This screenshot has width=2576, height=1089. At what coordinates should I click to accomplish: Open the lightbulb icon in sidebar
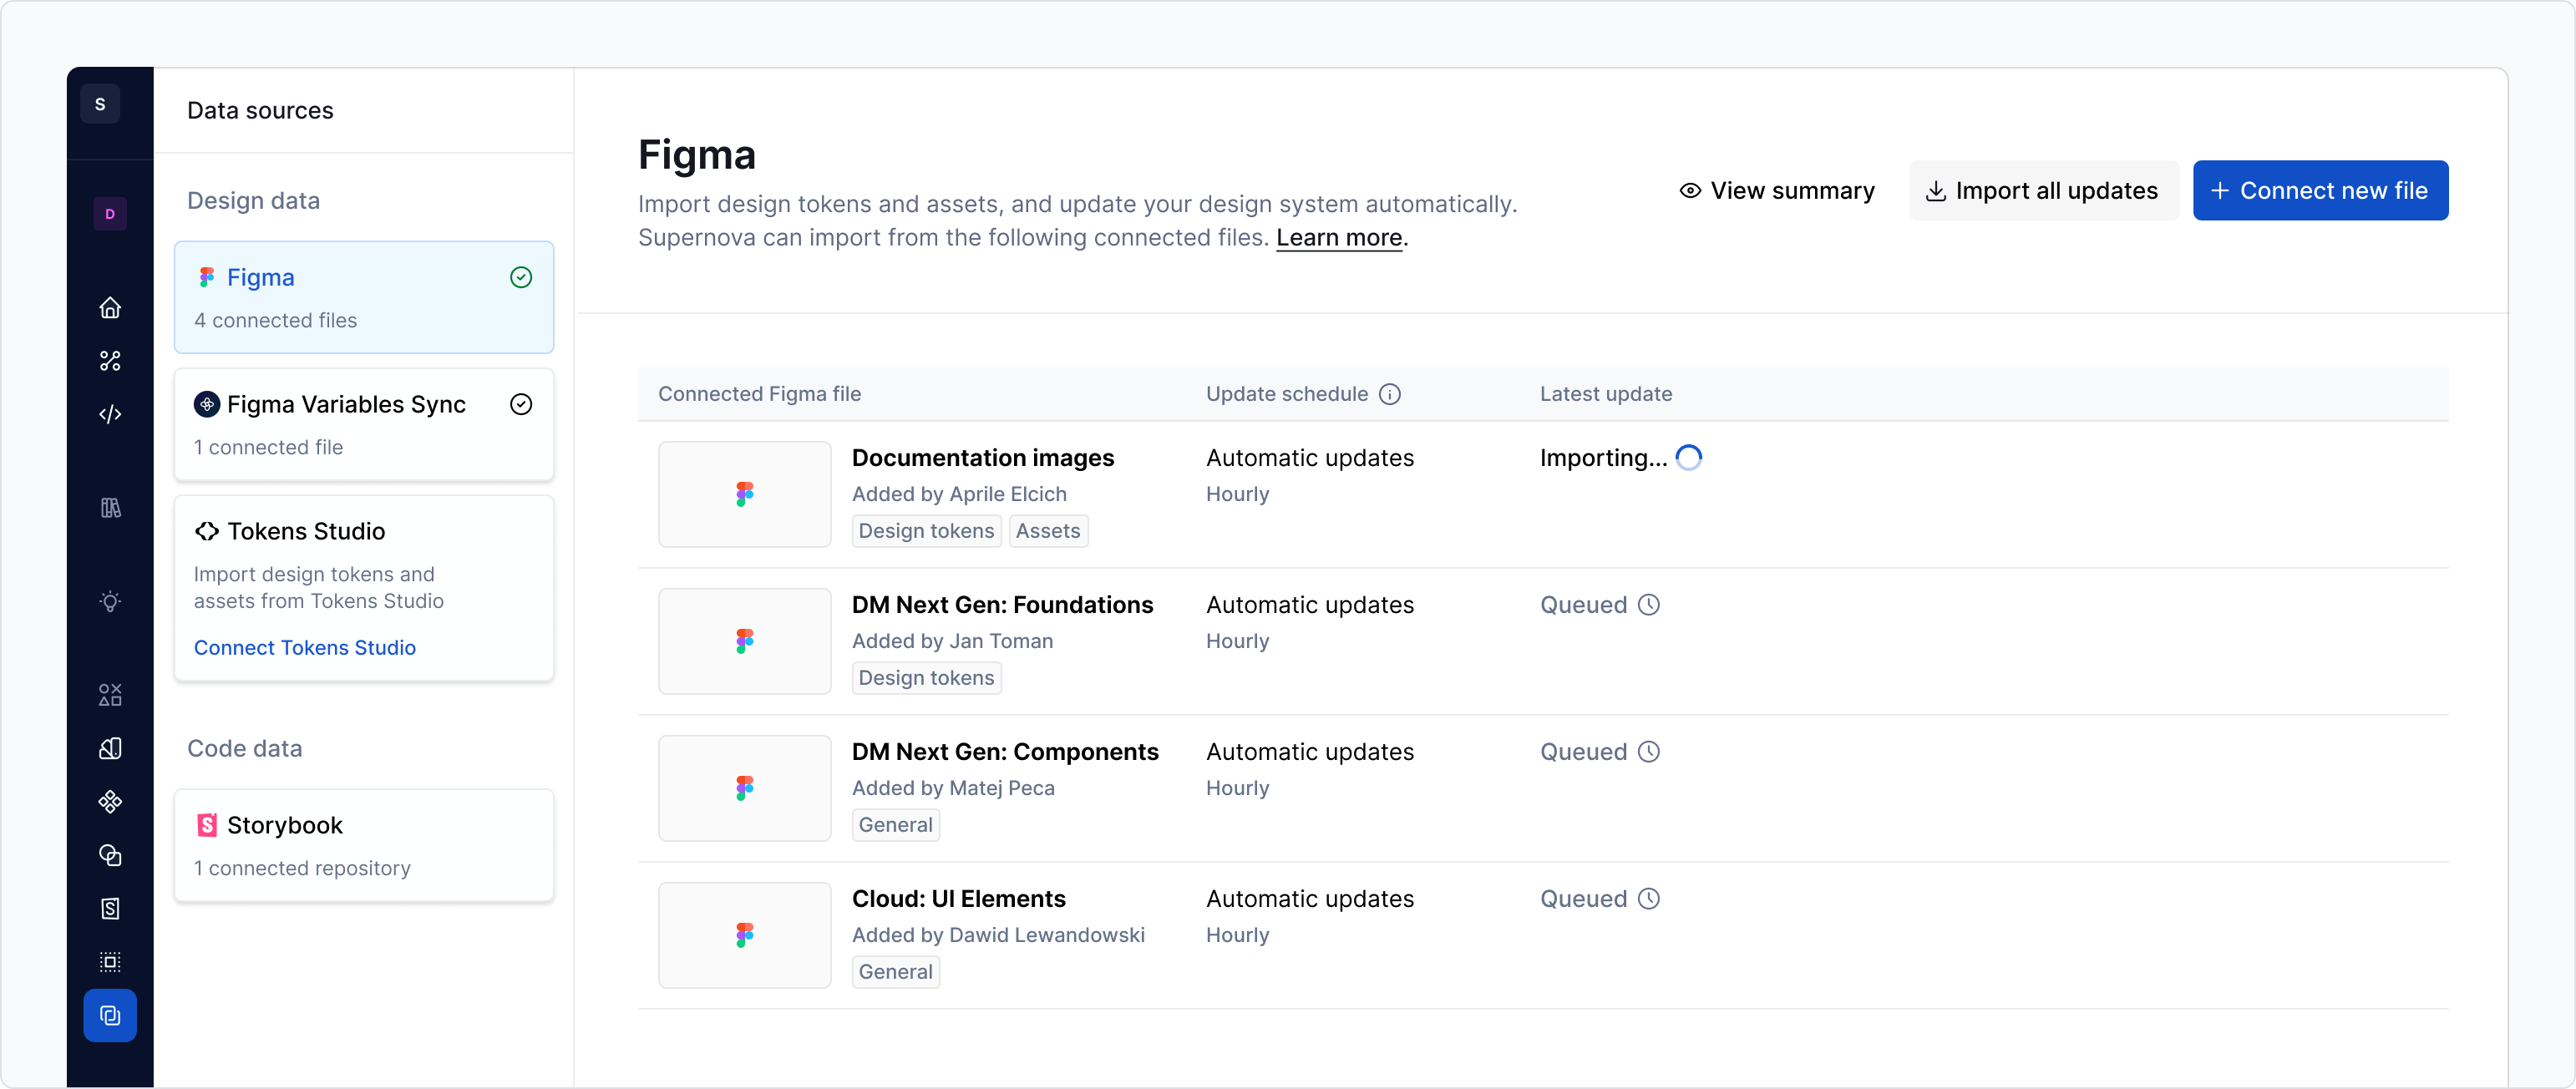[110, 601]
